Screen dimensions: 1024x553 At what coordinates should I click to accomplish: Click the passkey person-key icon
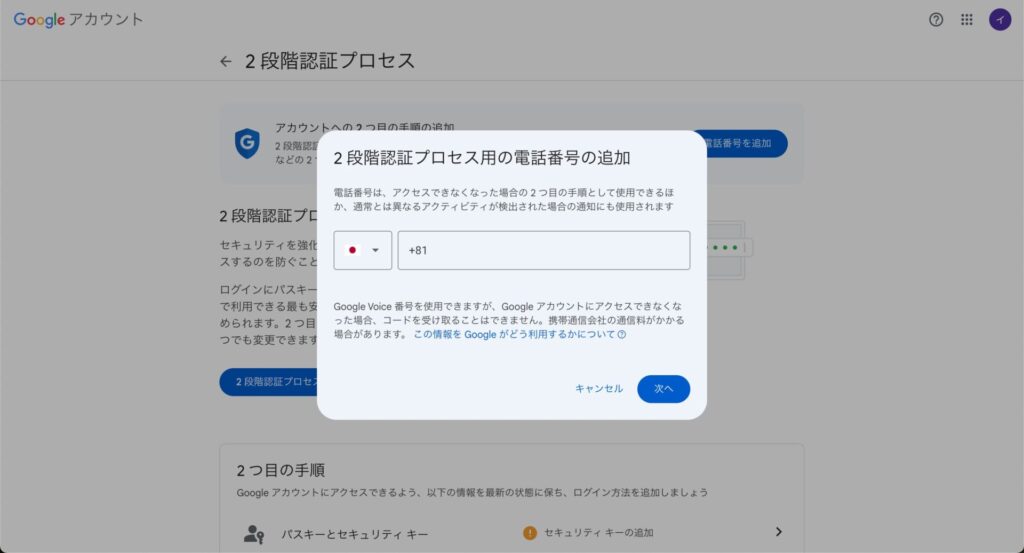[x=253, y=534]
